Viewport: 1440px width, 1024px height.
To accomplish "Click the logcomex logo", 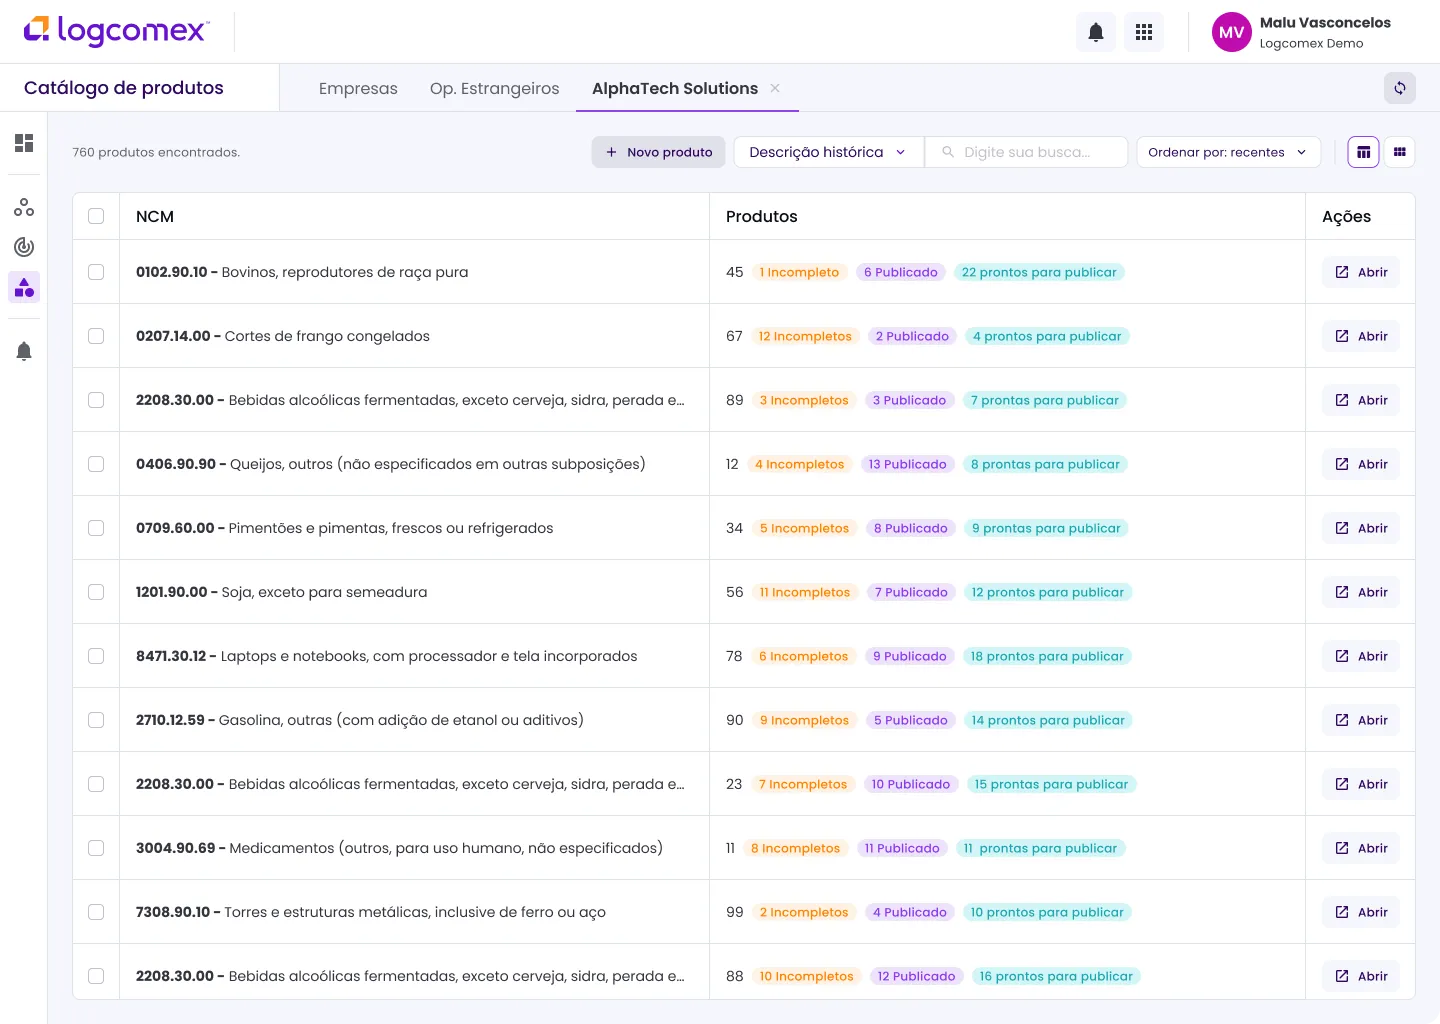I will click(x=116, y=31).
